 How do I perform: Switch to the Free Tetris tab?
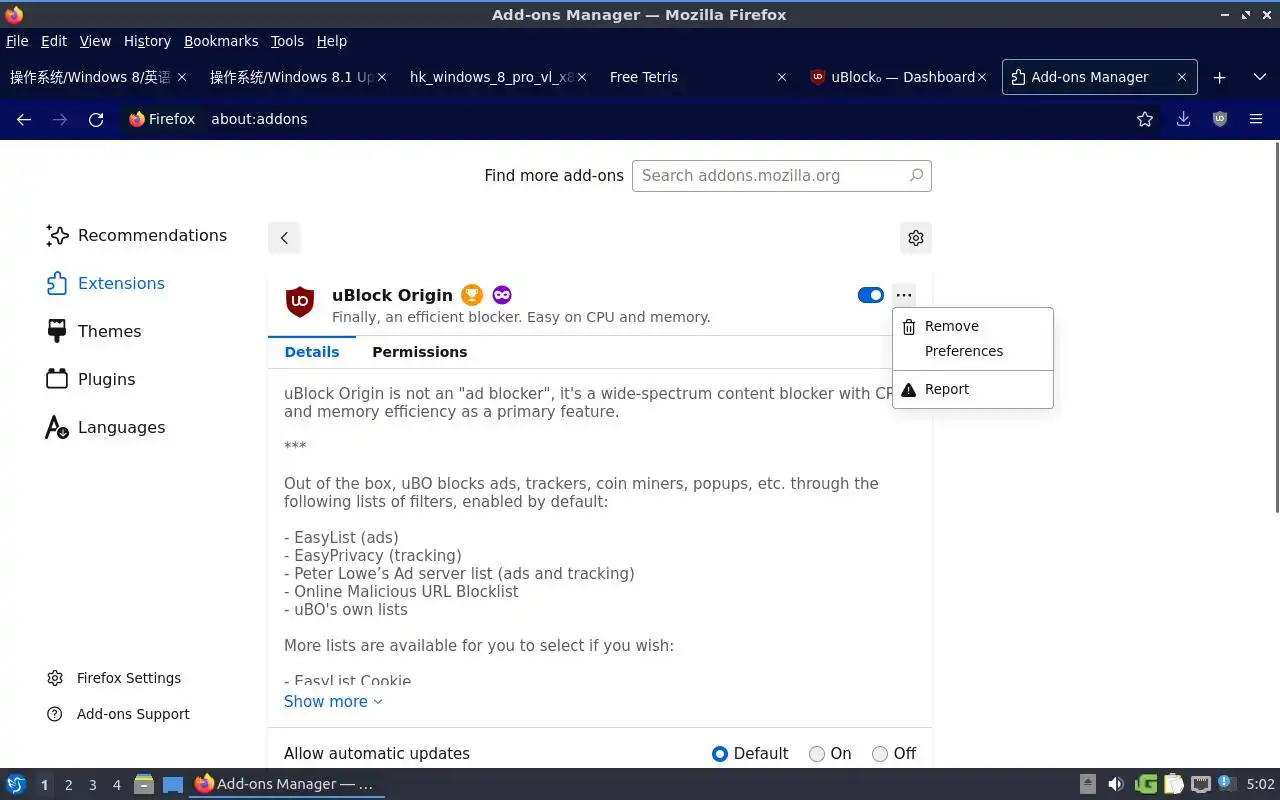pyautogui.click(x=699, y=77)
